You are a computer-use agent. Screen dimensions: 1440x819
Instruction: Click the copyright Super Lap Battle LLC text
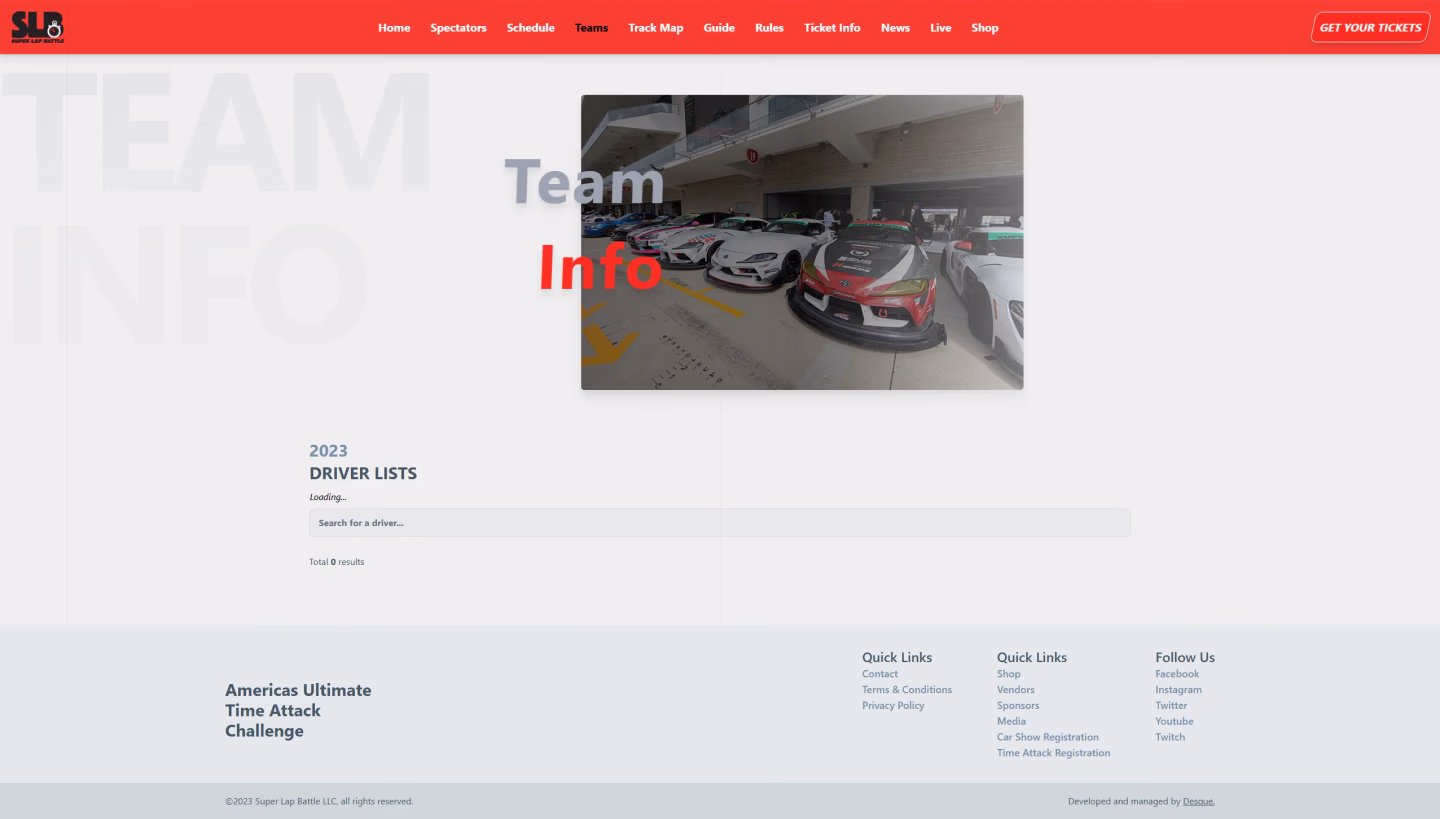(319, 801)
